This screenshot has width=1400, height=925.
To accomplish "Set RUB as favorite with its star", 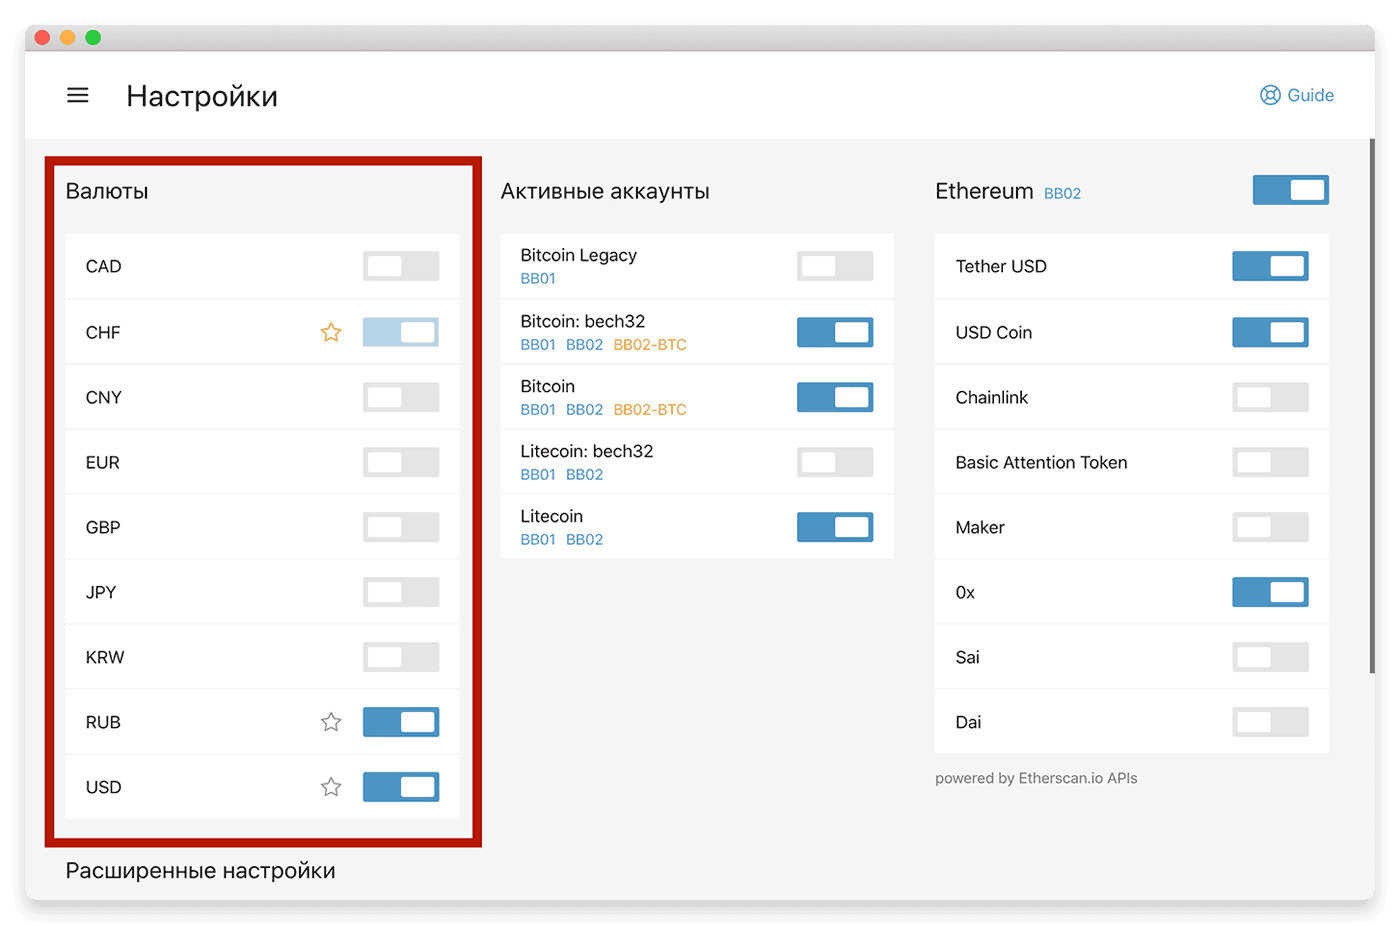I will (x=331, y=722).
